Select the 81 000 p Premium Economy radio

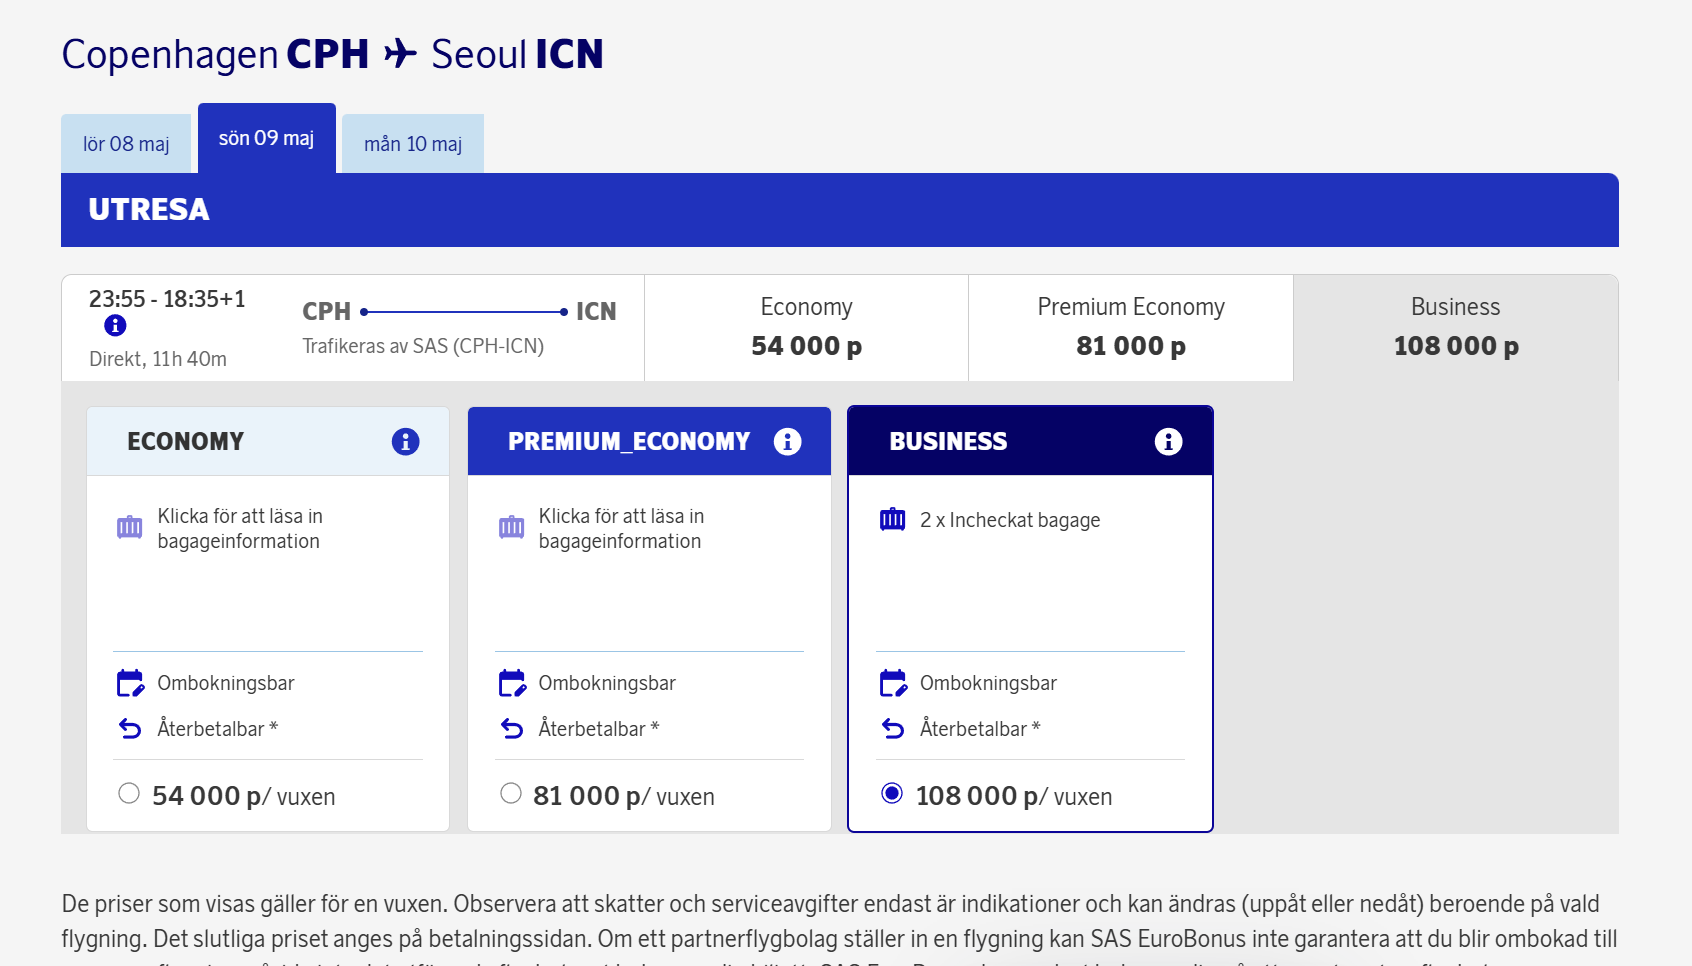pos(511,793)
